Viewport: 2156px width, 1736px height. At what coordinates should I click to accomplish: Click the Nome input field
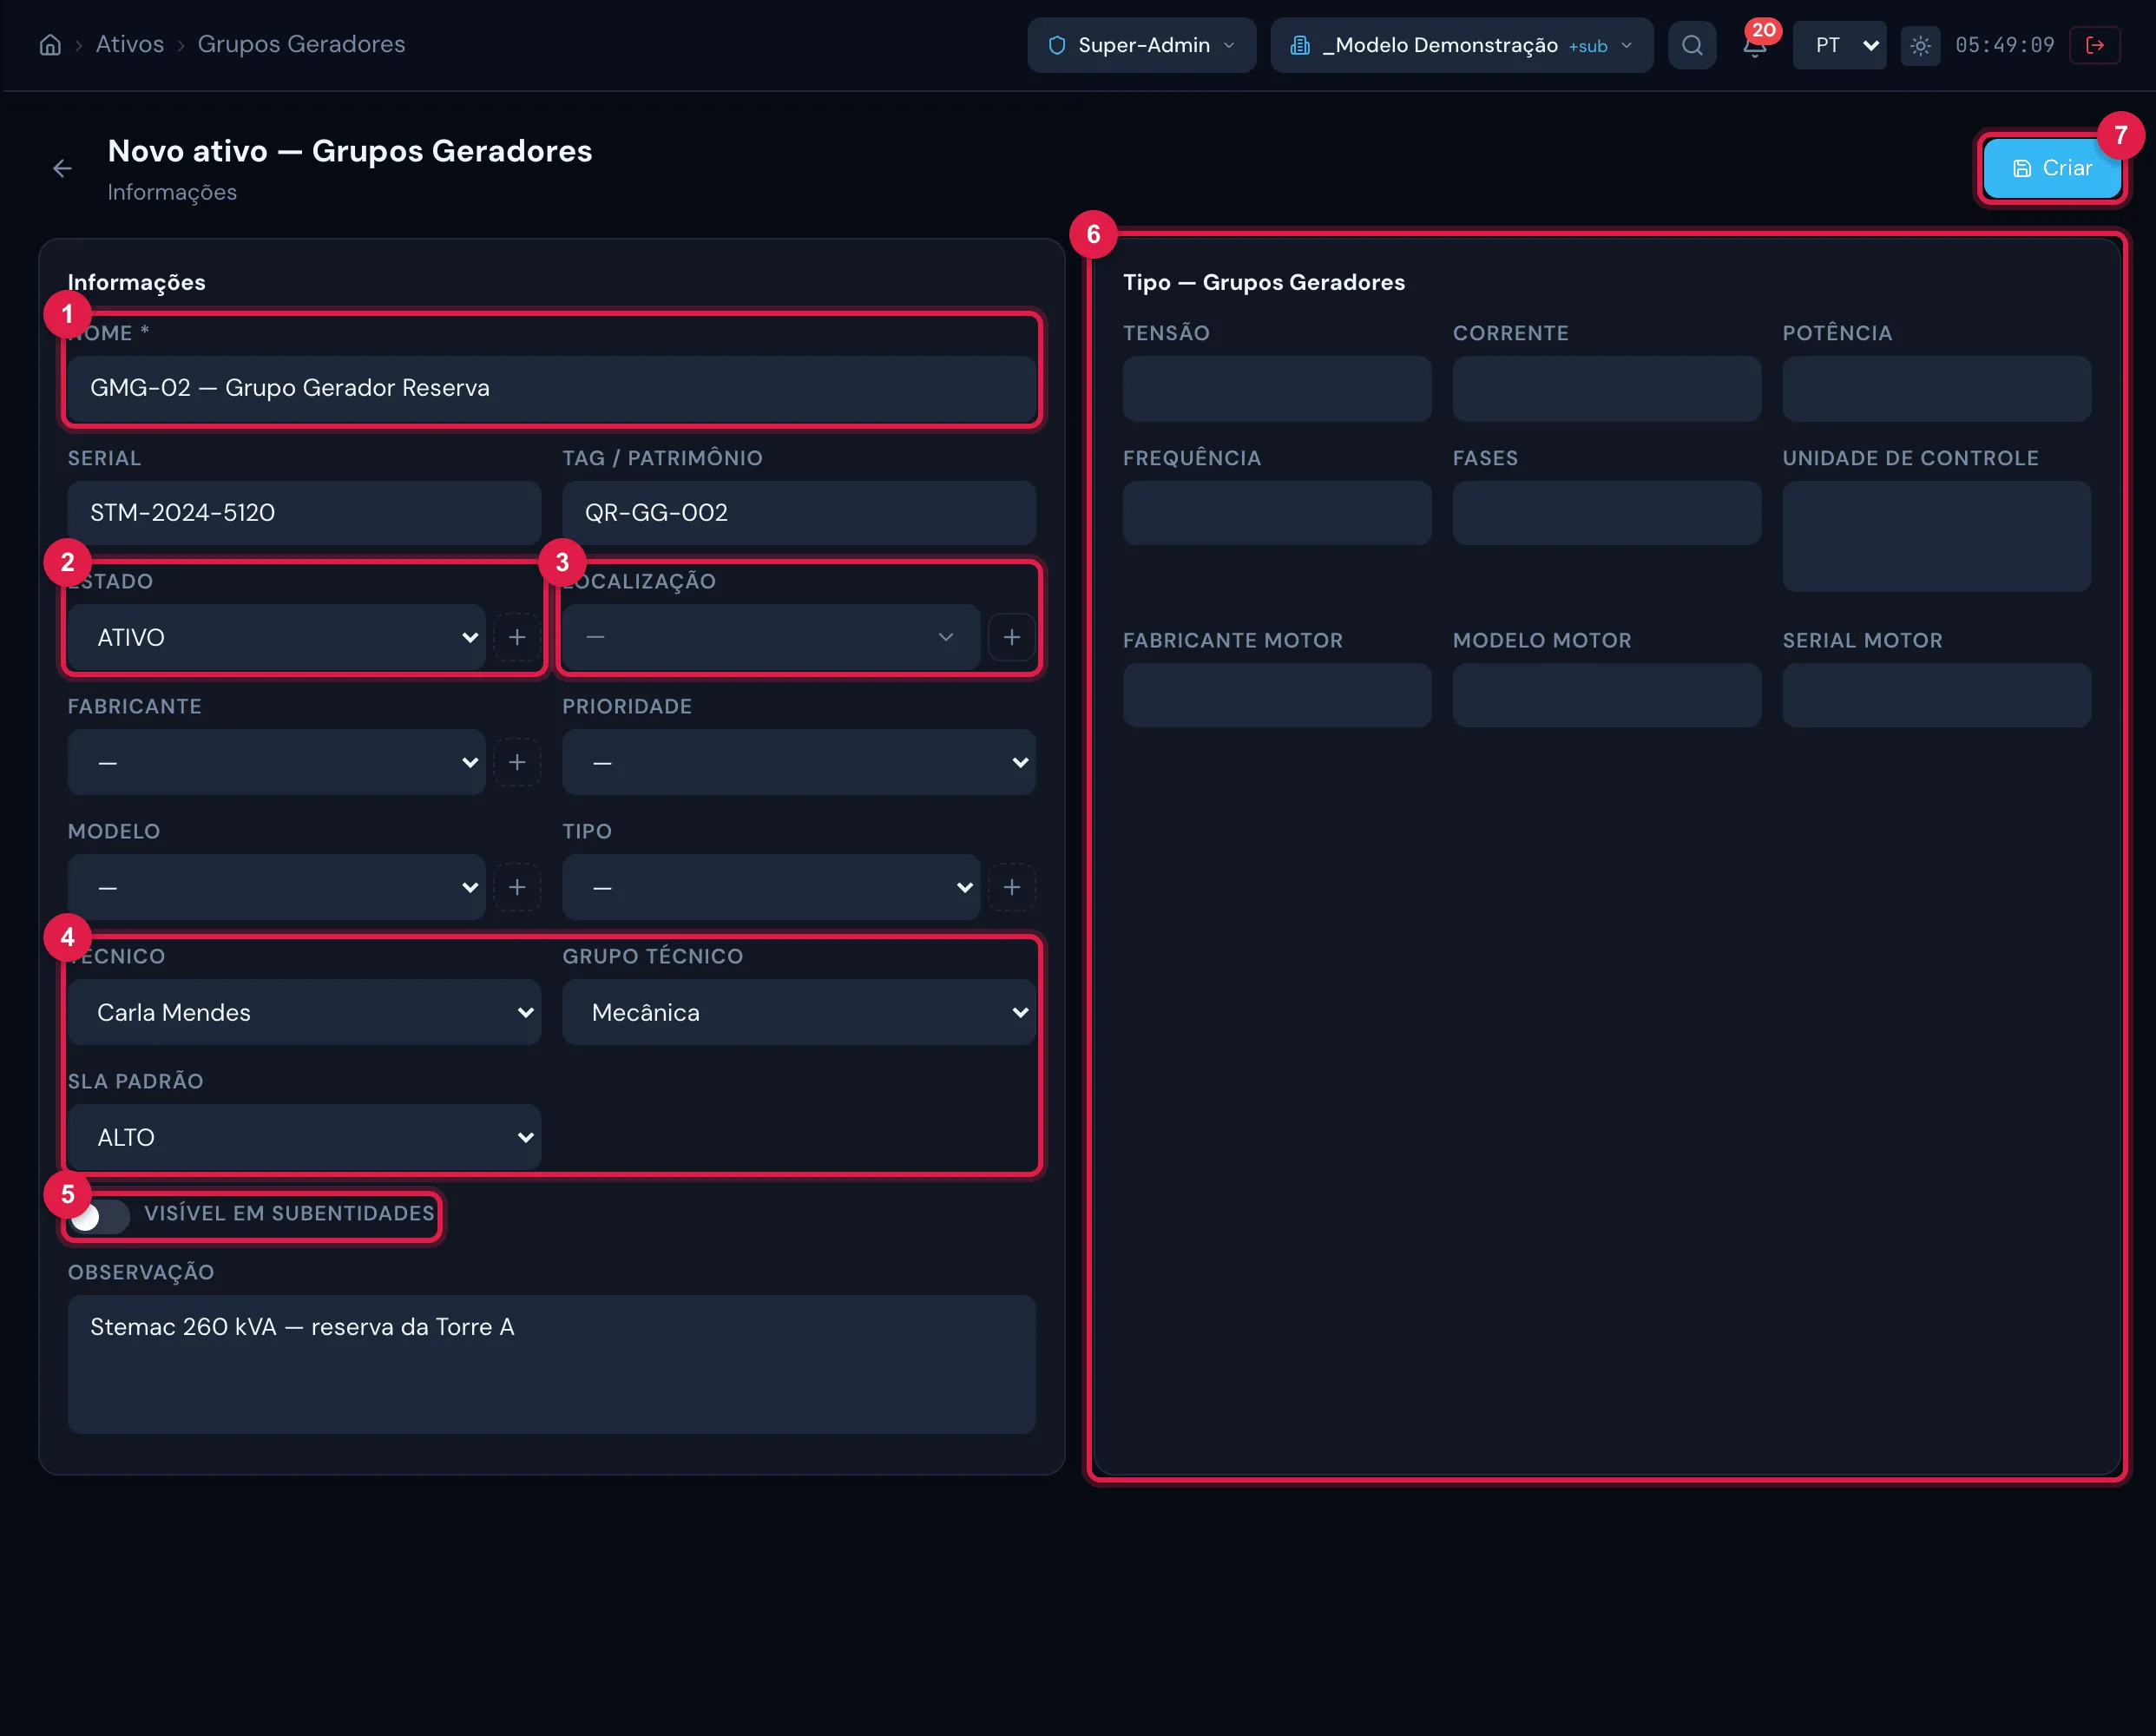pyautogui.click(x=552, y=388)
